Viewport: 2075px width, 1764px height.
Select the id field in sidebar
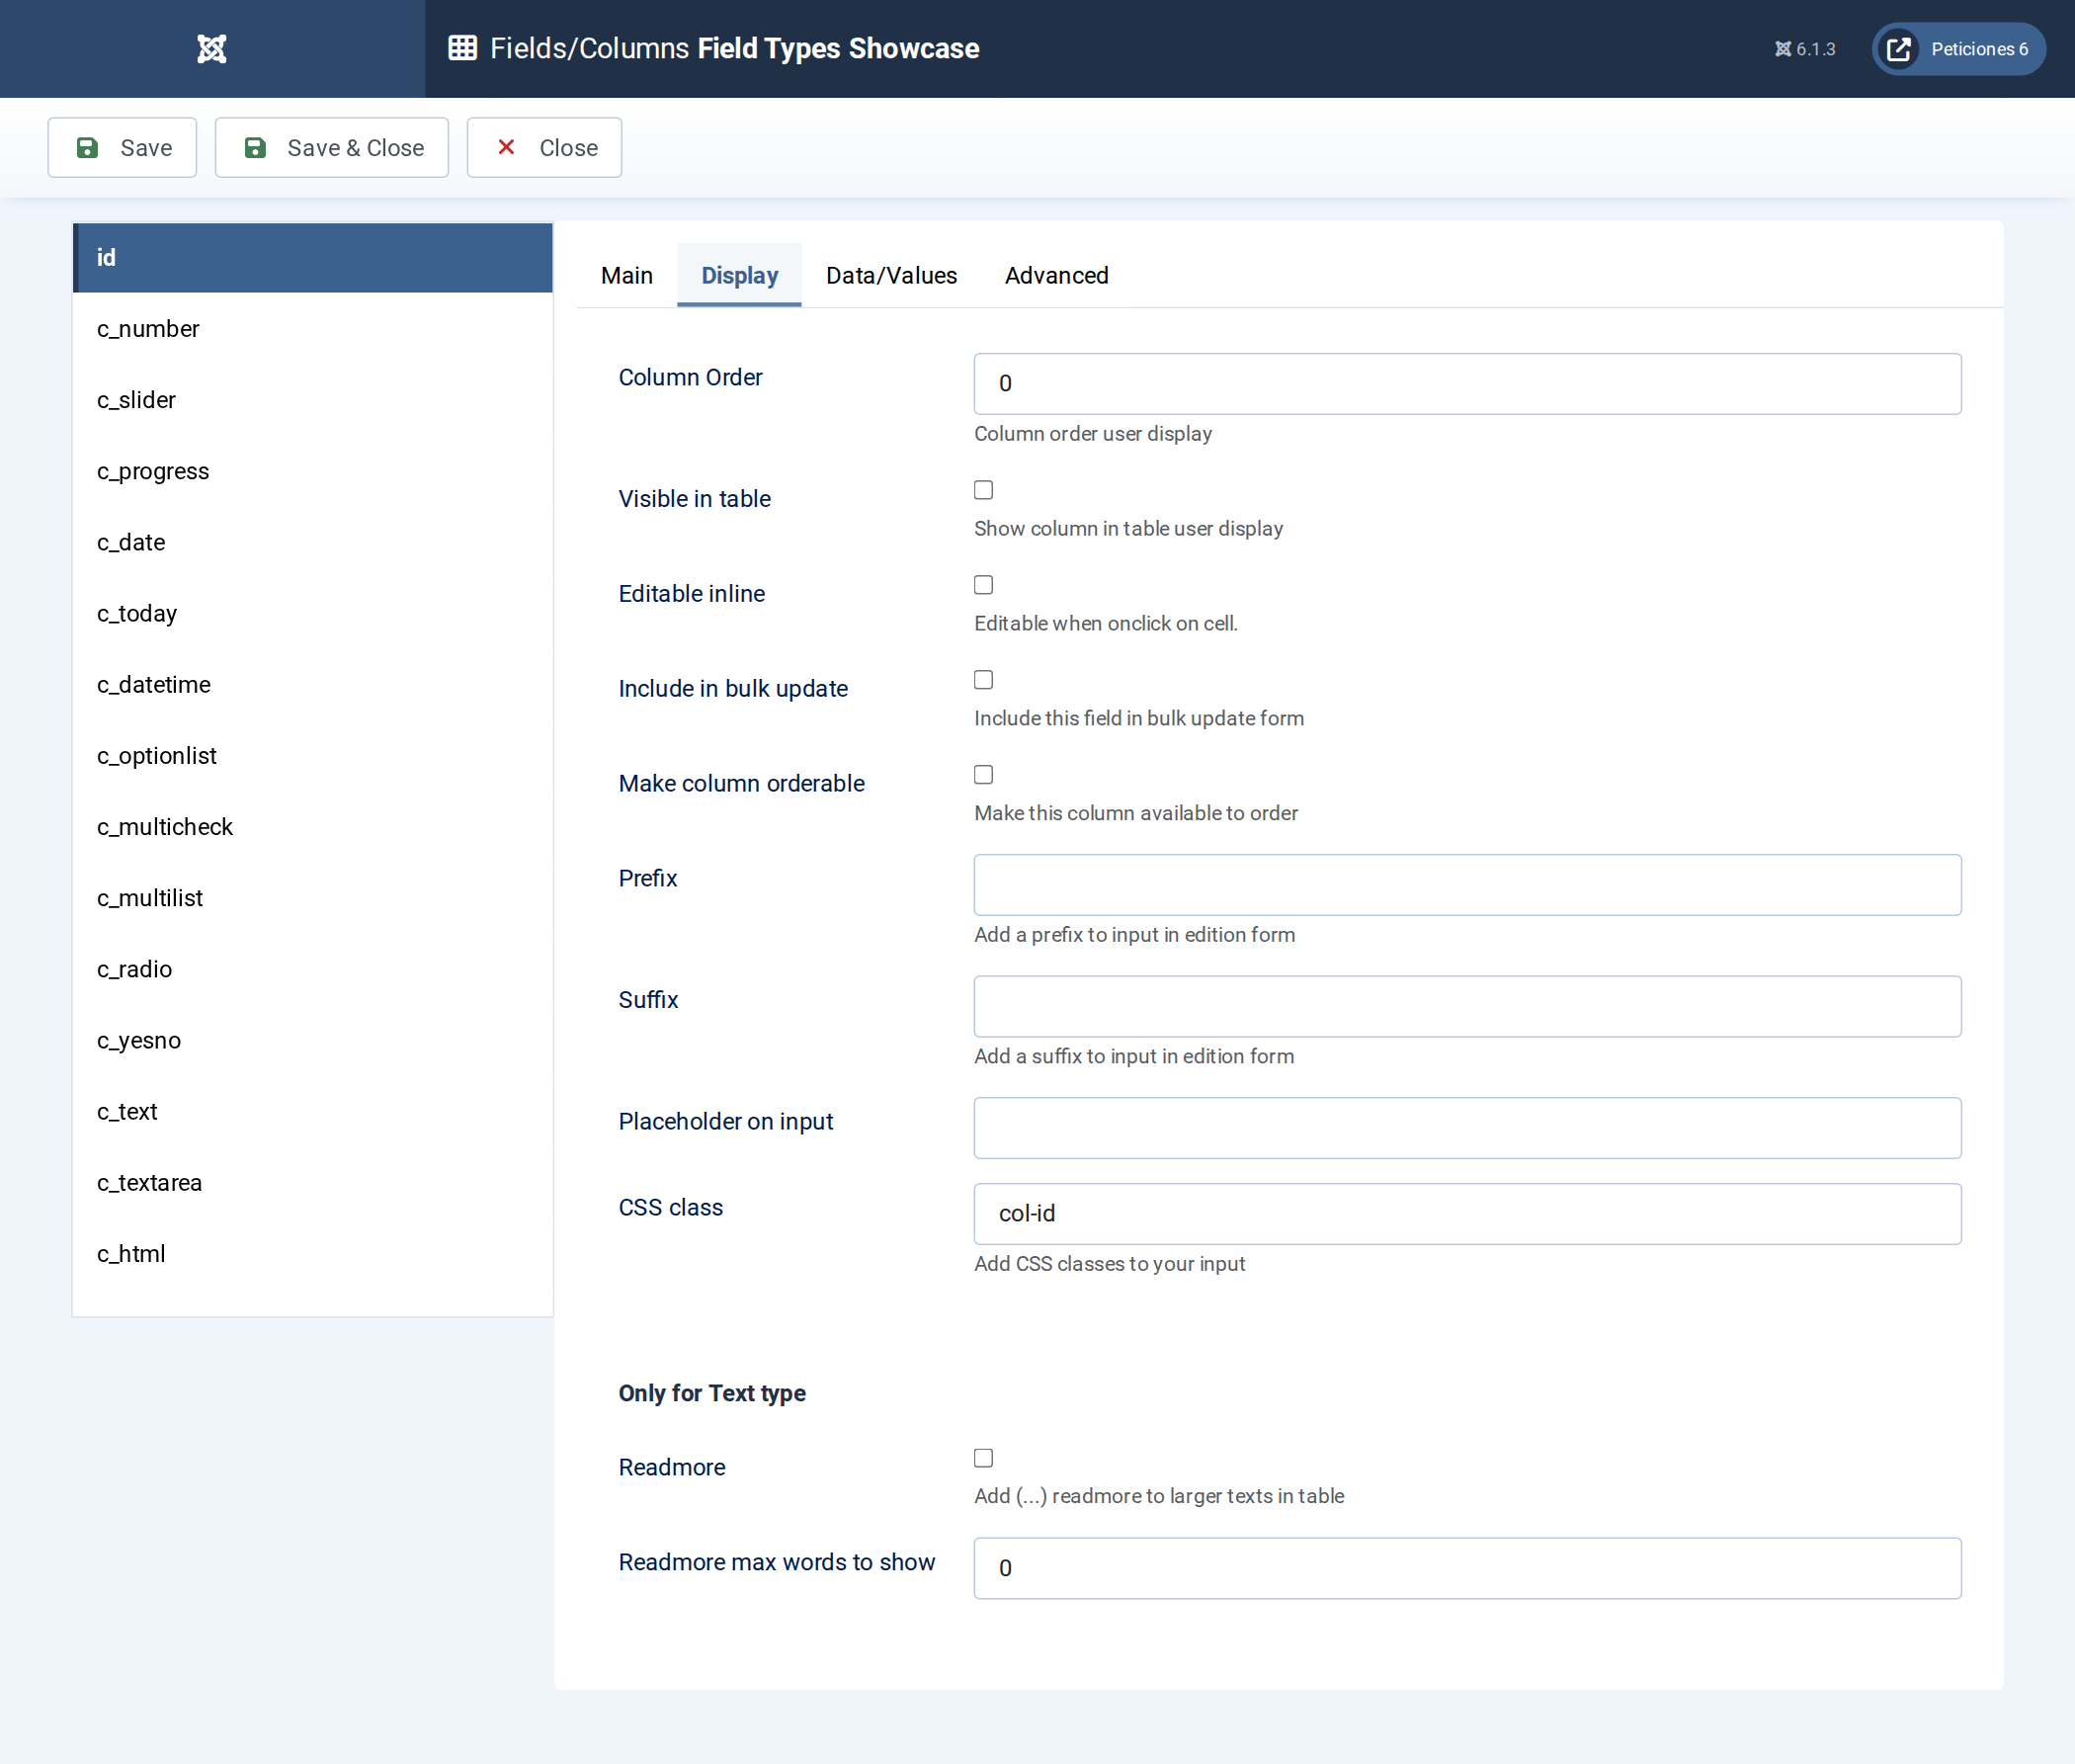pyautogui.click(x=313, y=258)
